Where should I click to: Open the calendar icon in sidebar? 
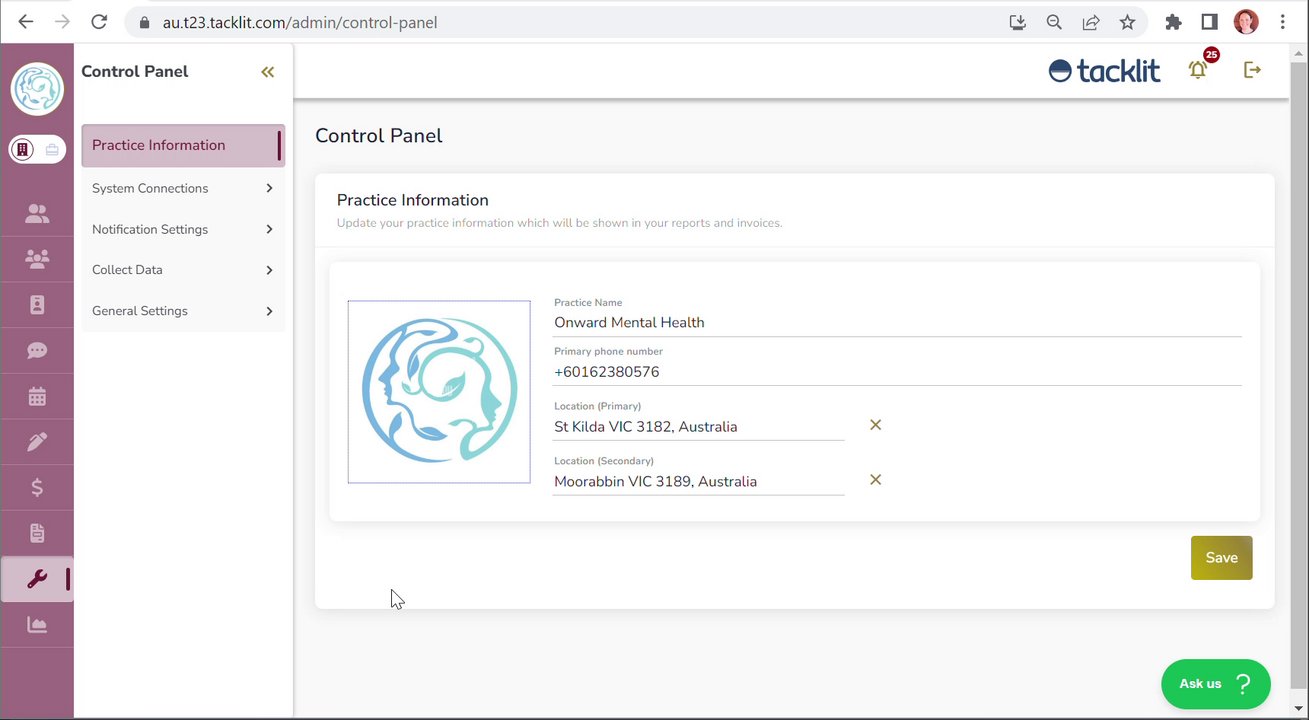tap(37, 397)
